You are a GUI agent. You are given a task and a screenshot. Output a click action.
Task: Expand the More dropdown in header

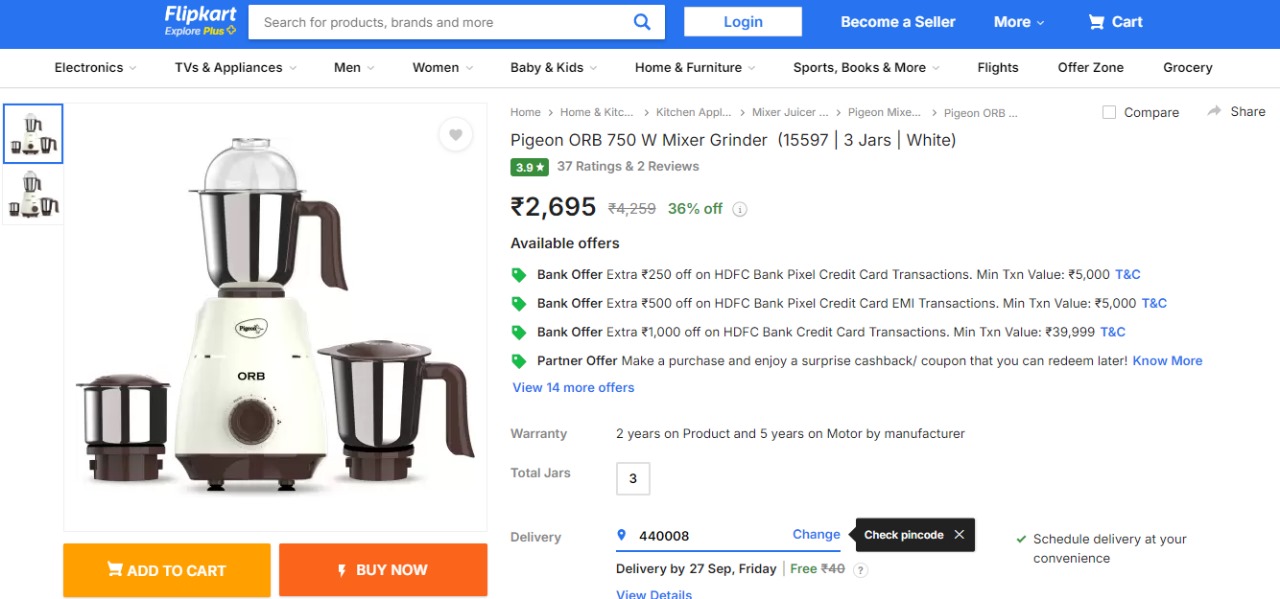pos(1018,22)
